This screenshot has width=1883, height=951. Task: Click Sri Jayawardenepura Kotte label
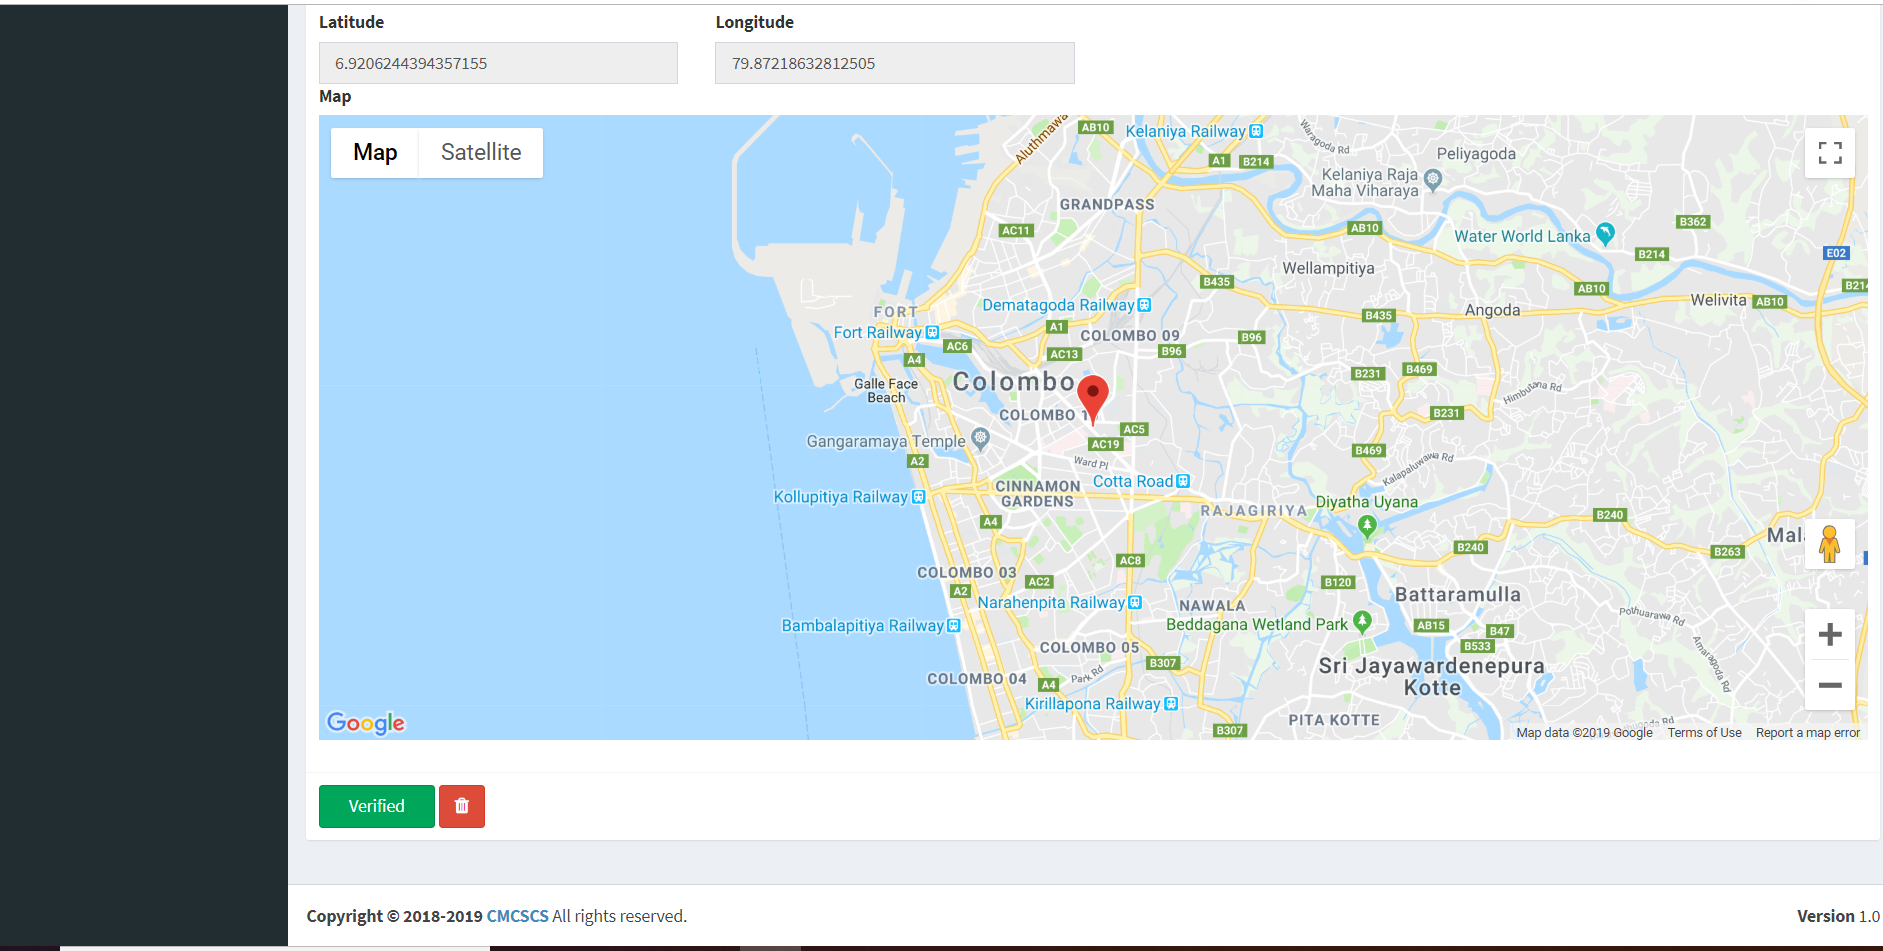coord(1432,677)
